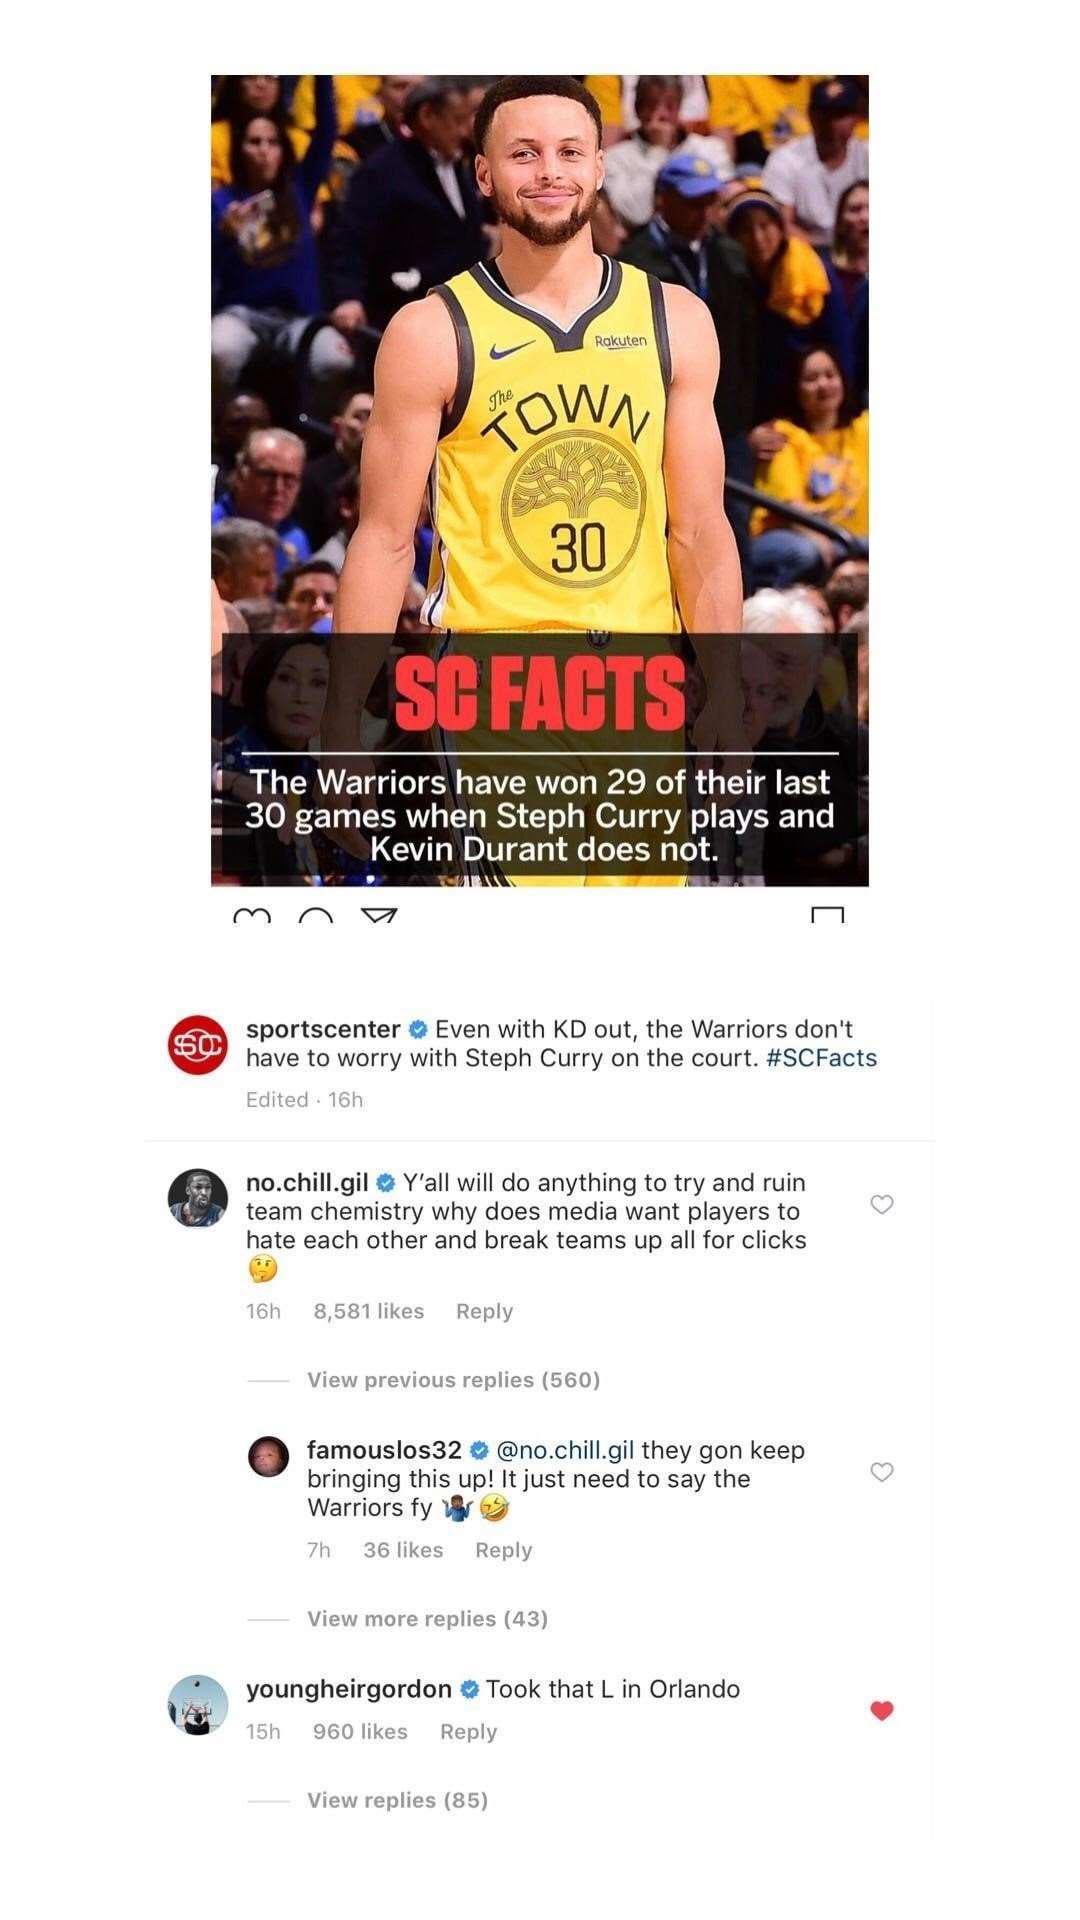View 8,581 likes on comment
The width and height of the screenshot is (1080, 1920).
pyautogui.click(x=369, y=1311)
